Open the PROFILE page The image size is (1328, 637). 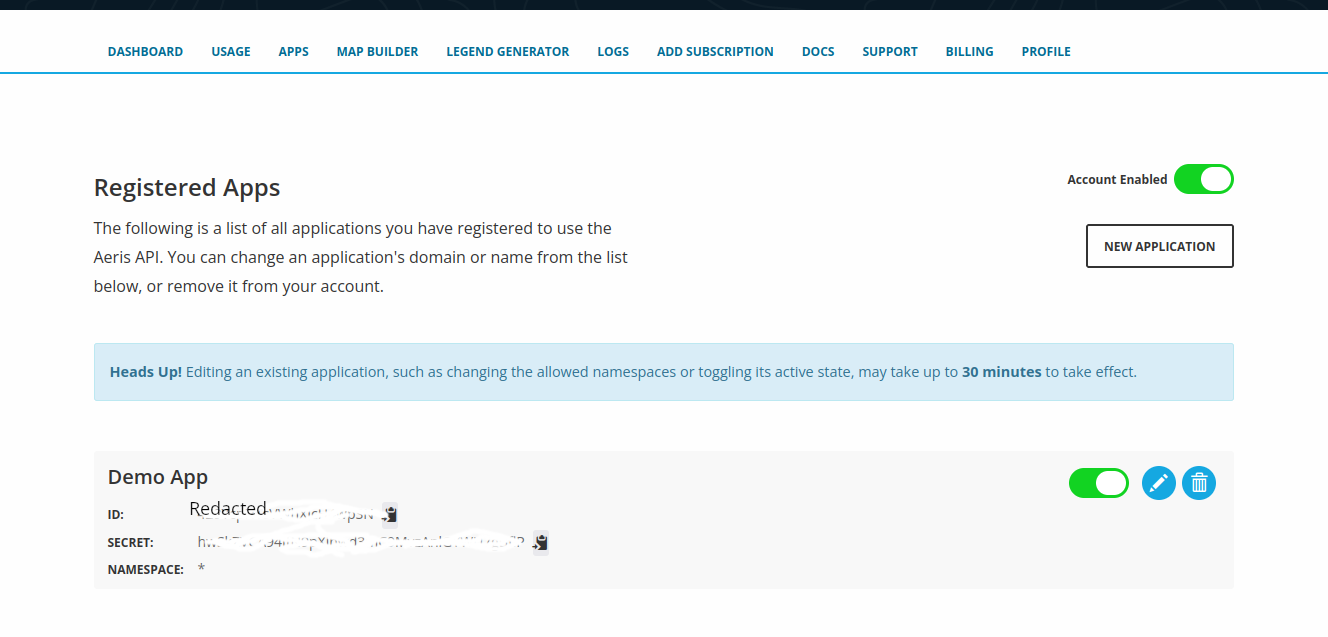click(x=1046, y=52)
